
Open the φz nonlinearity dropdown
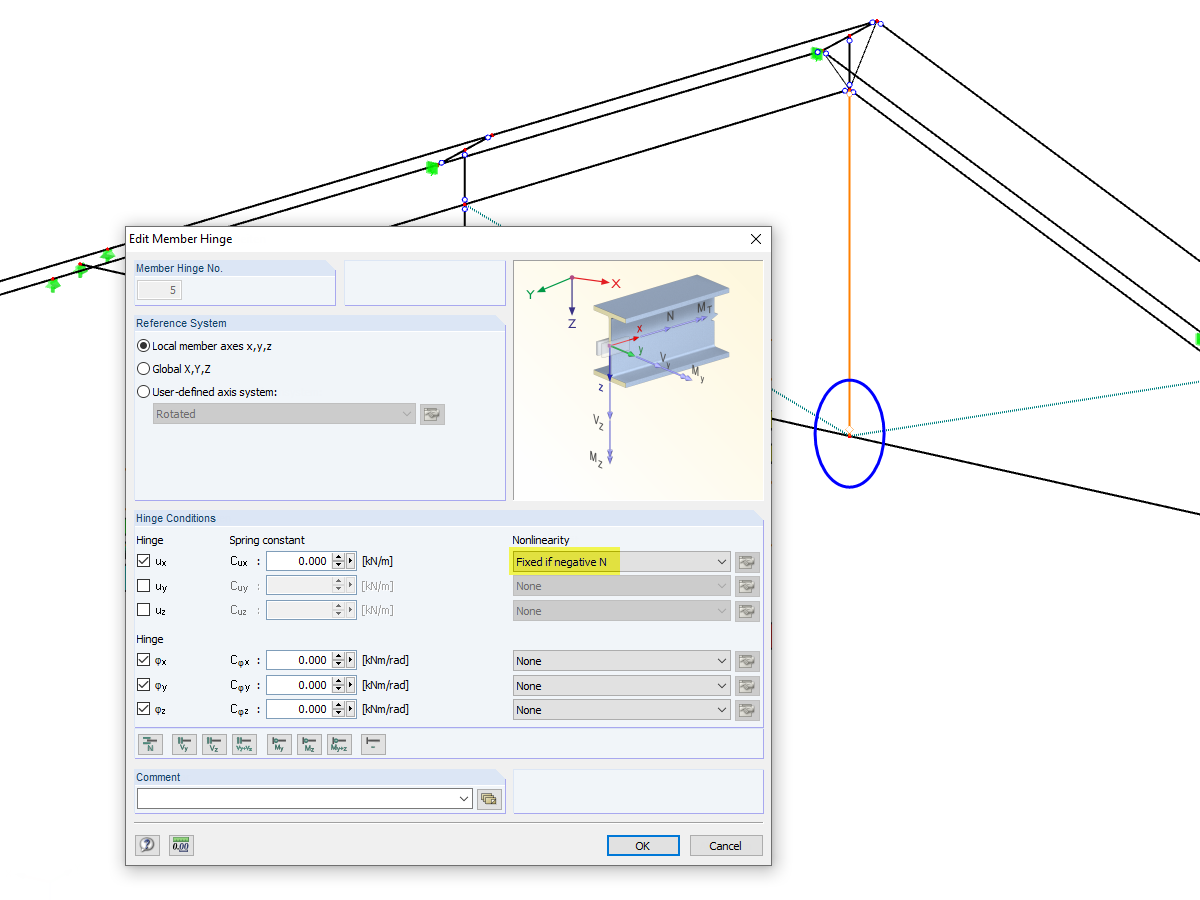[x=621, y=710]
